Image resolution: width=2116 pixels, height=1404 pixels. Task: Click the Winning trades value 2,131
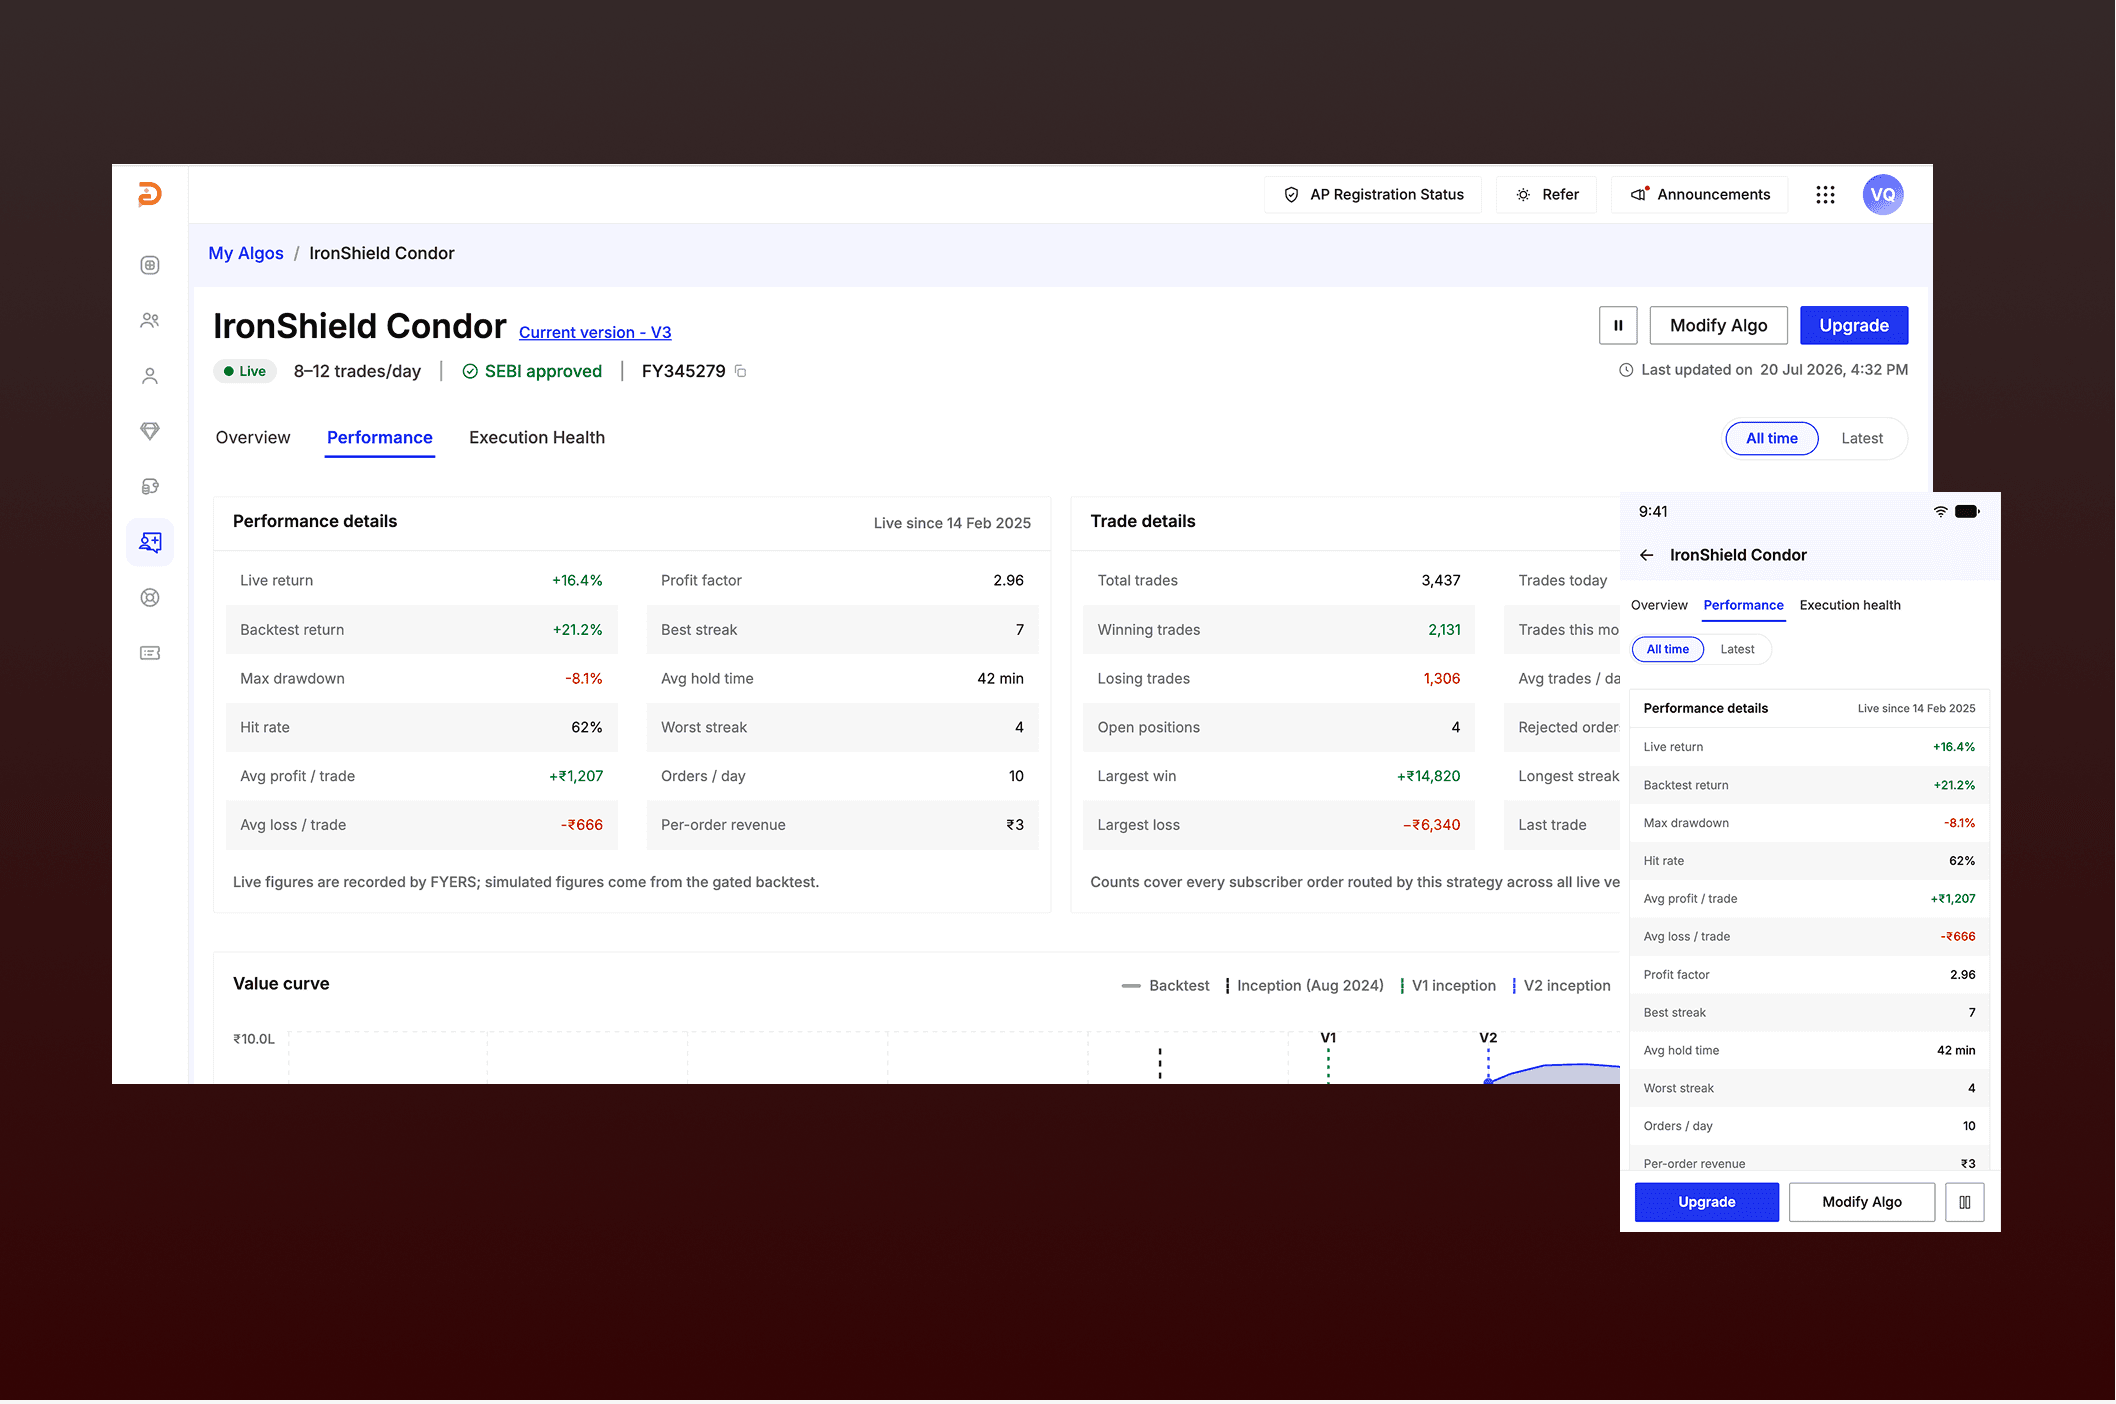[1444, 629]
